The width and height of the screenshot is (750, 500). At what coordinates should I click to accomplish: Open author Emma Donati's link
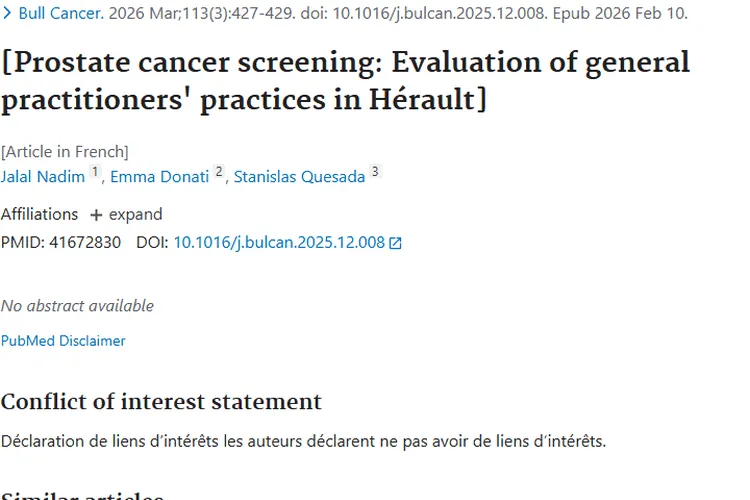pyautogui.click(x=160, y=177)
